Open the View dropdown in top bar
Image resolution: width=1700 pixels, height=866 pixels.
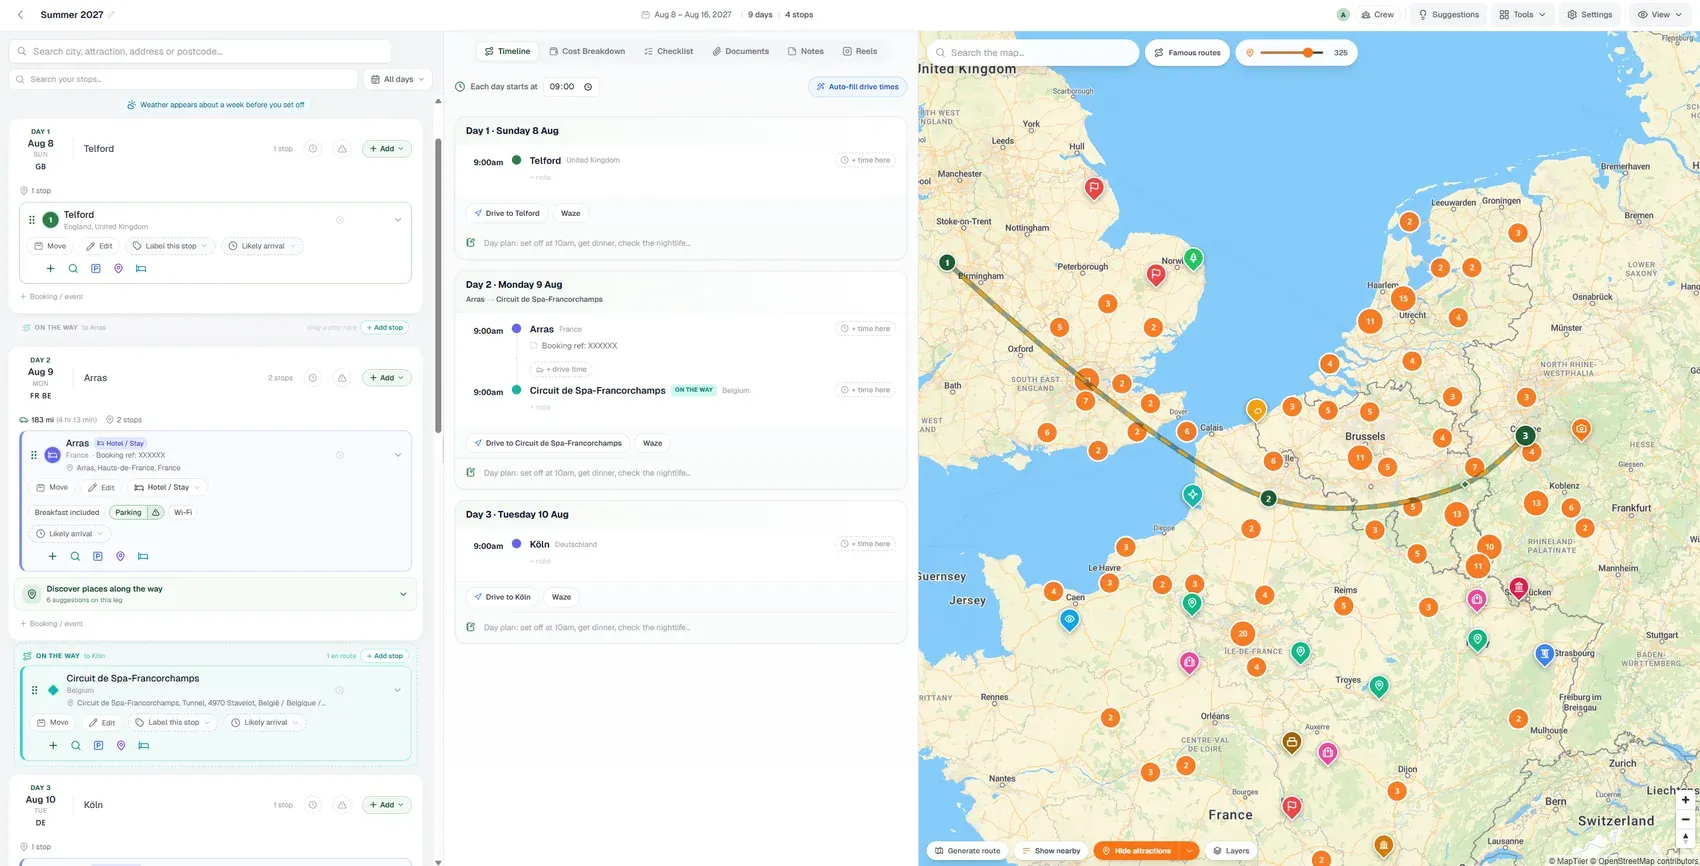(x=1660, y=15)
